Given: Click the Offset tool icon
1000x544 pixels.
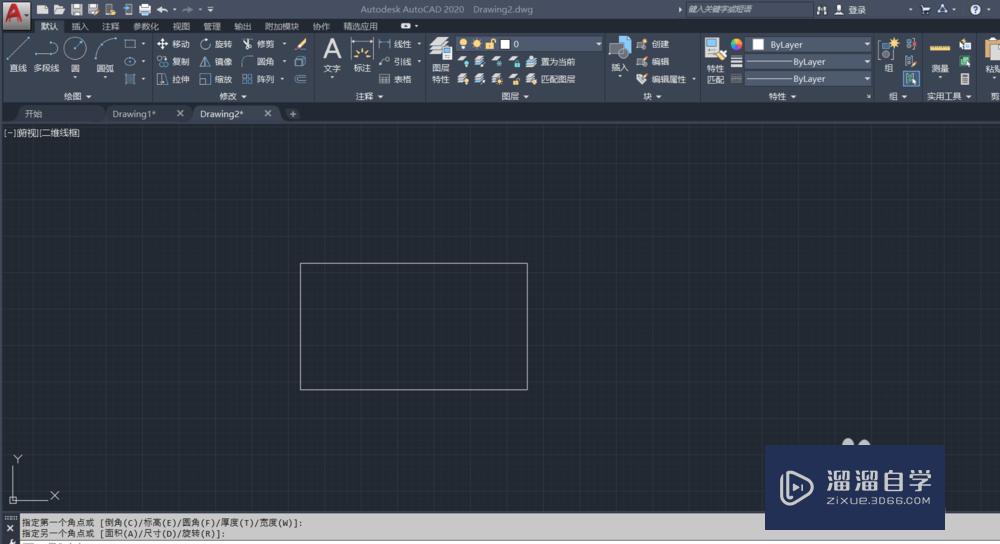Looking at the screenshot, I should tap(301, 79).
